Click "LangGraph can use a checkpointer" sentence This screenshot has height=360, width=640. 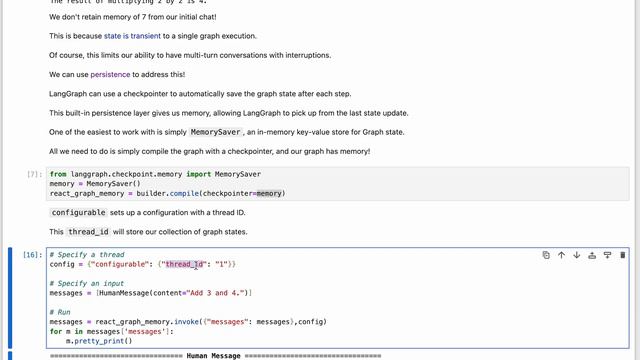[x=200, y=94]
